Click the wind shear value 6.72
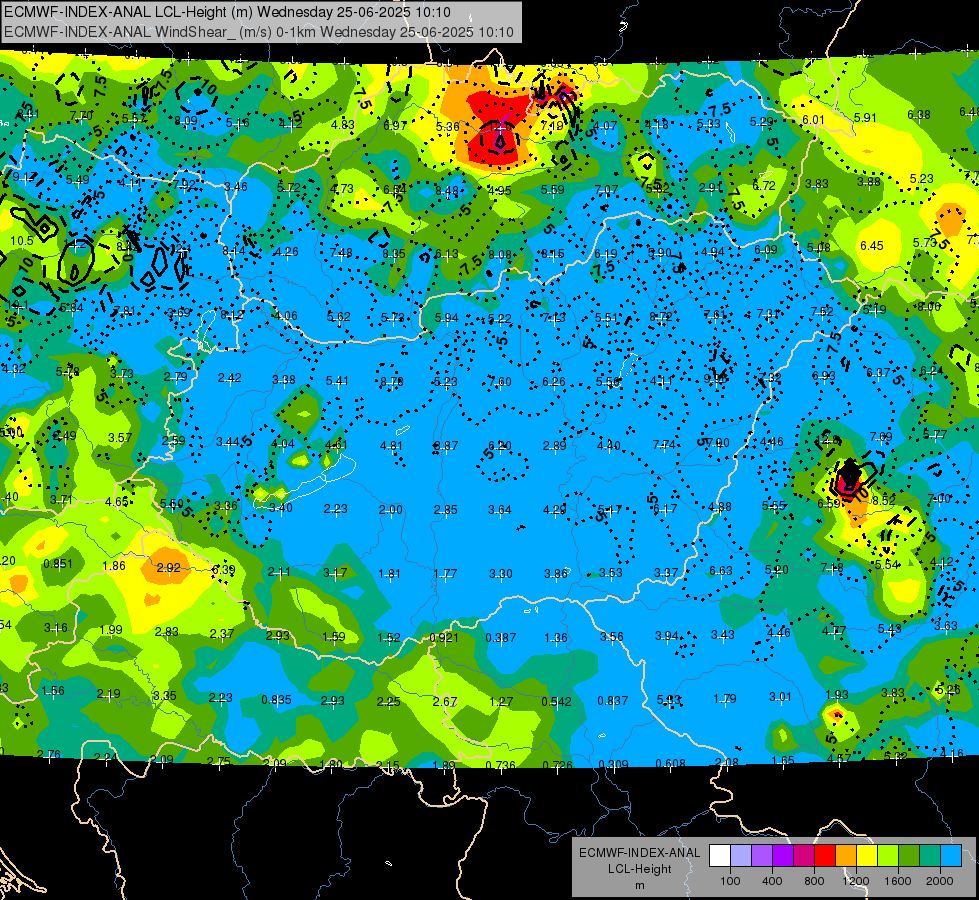Viewport: 979px width, 900px height. tap(764, 185)
